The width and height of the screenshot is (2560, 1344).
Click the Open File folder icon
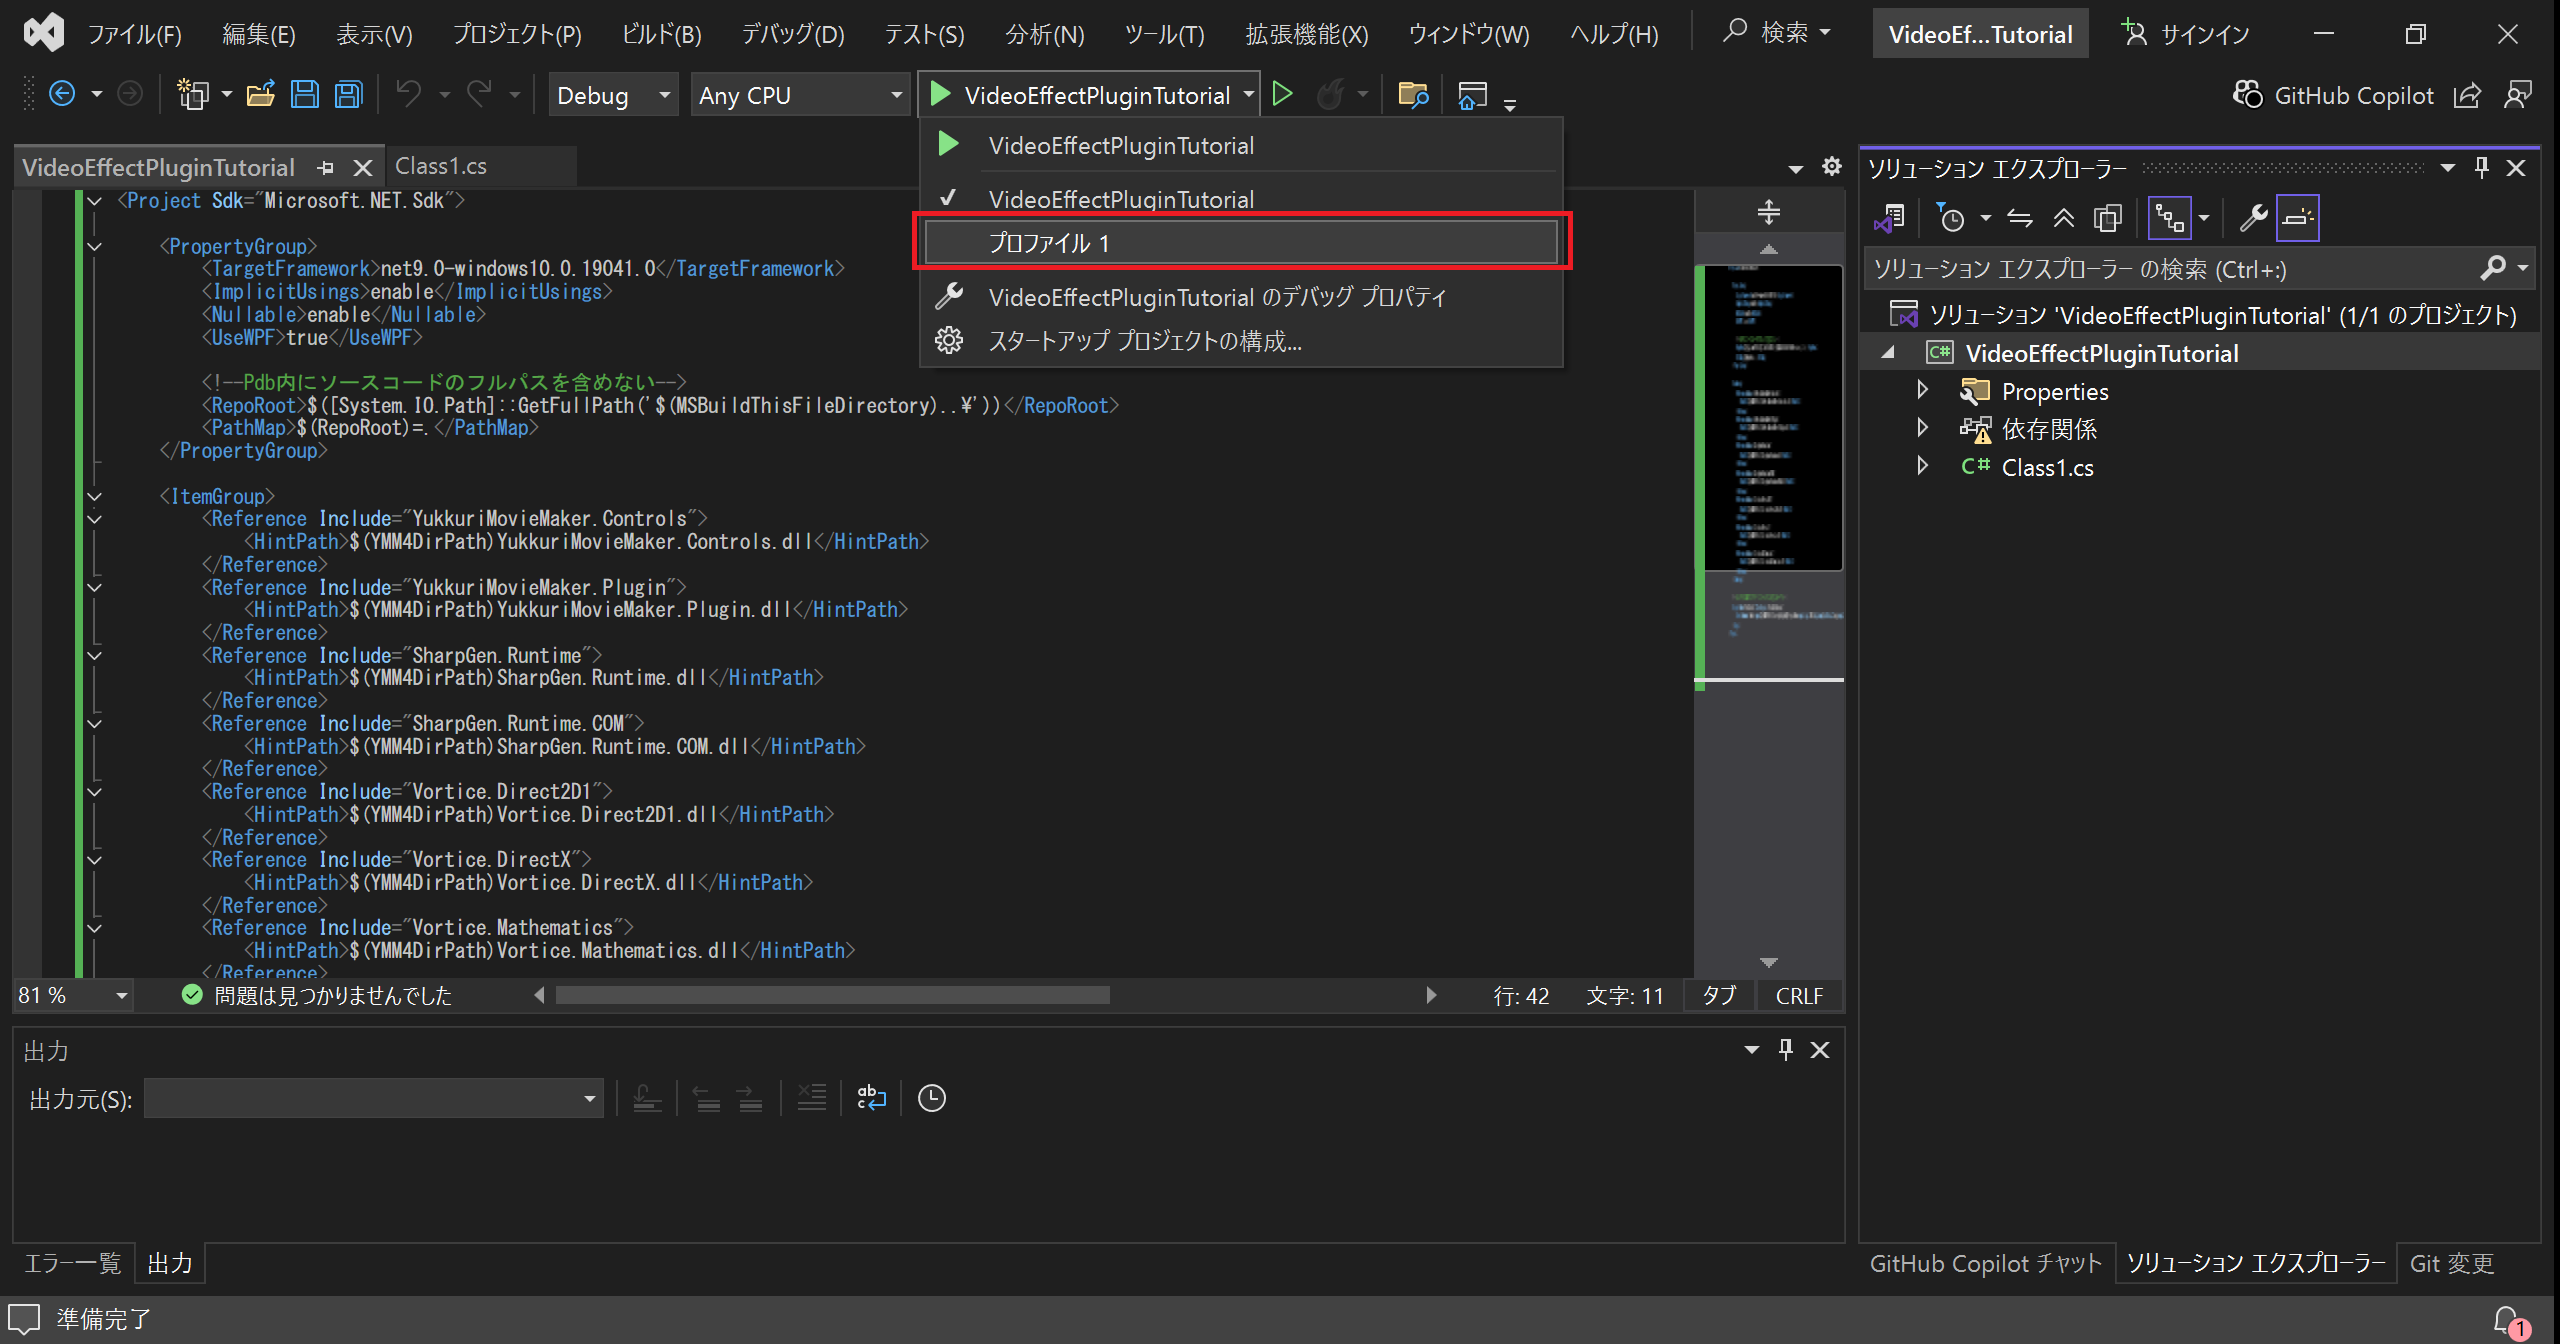click(260, 95)
